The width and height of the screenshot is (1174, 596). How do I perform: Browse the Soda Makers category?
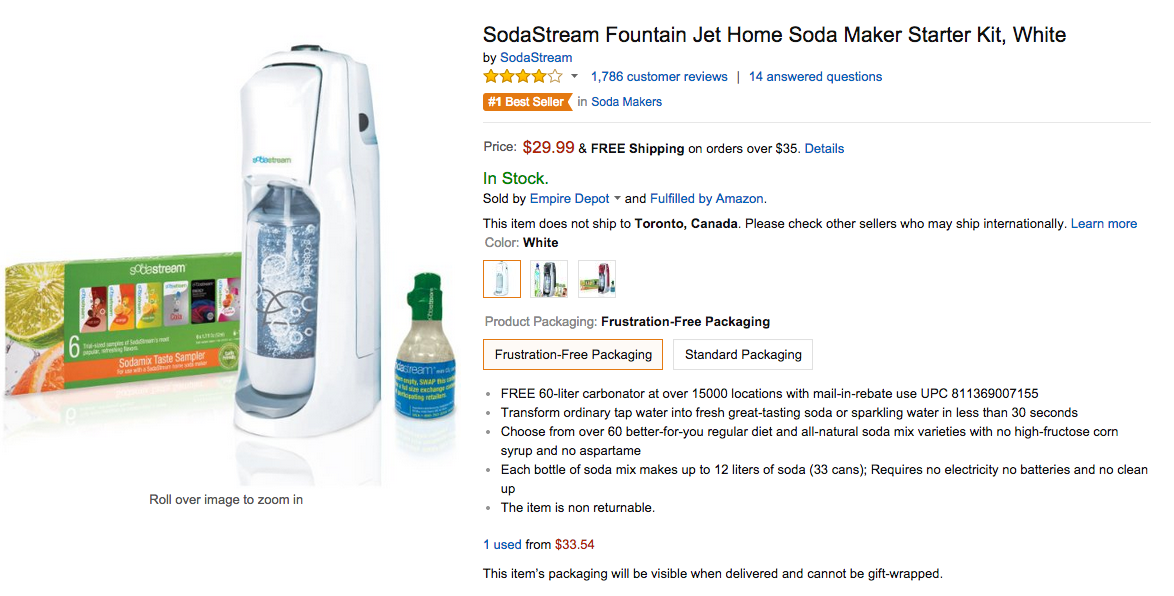click(x=626, y=101)
